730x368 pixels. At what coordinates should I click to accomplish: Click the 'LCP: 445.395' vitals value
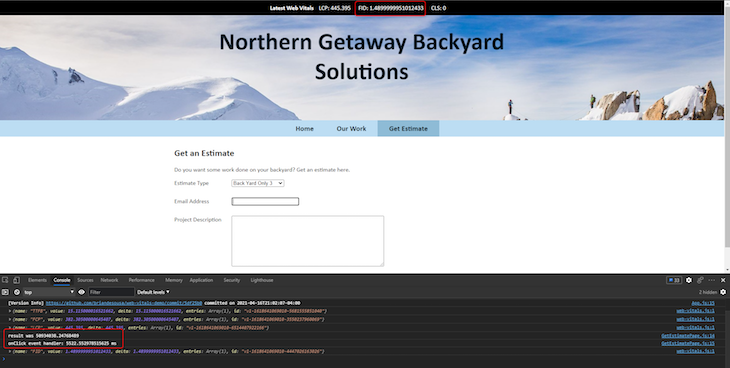pyautogui.click(x=335, y=8)
